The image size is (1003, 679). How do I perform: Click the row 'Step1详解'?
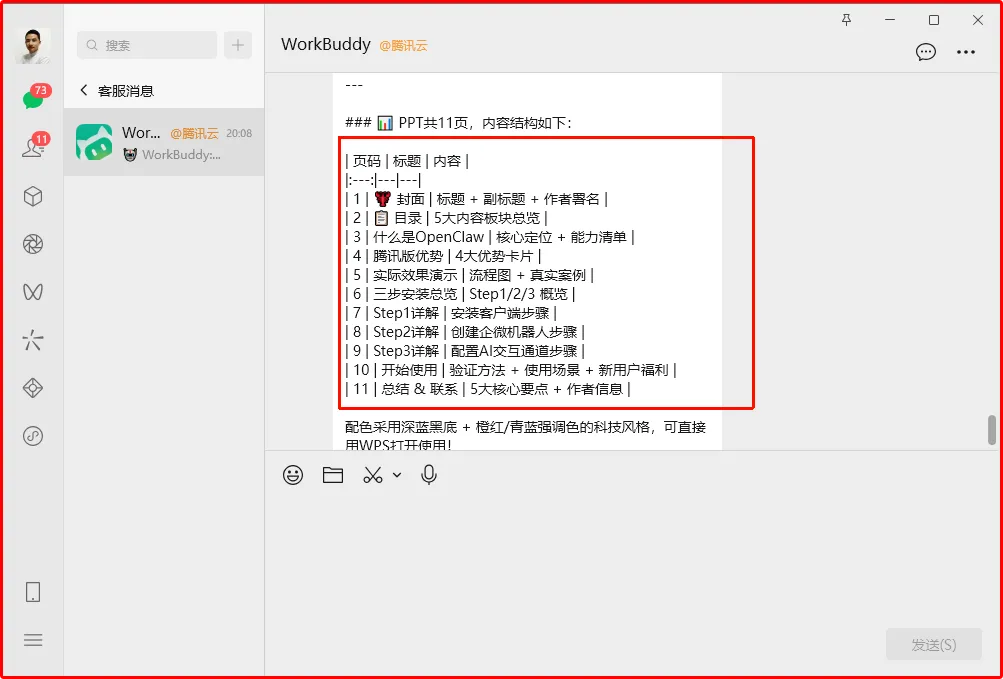pyautogui.click(x=450, y=314)
